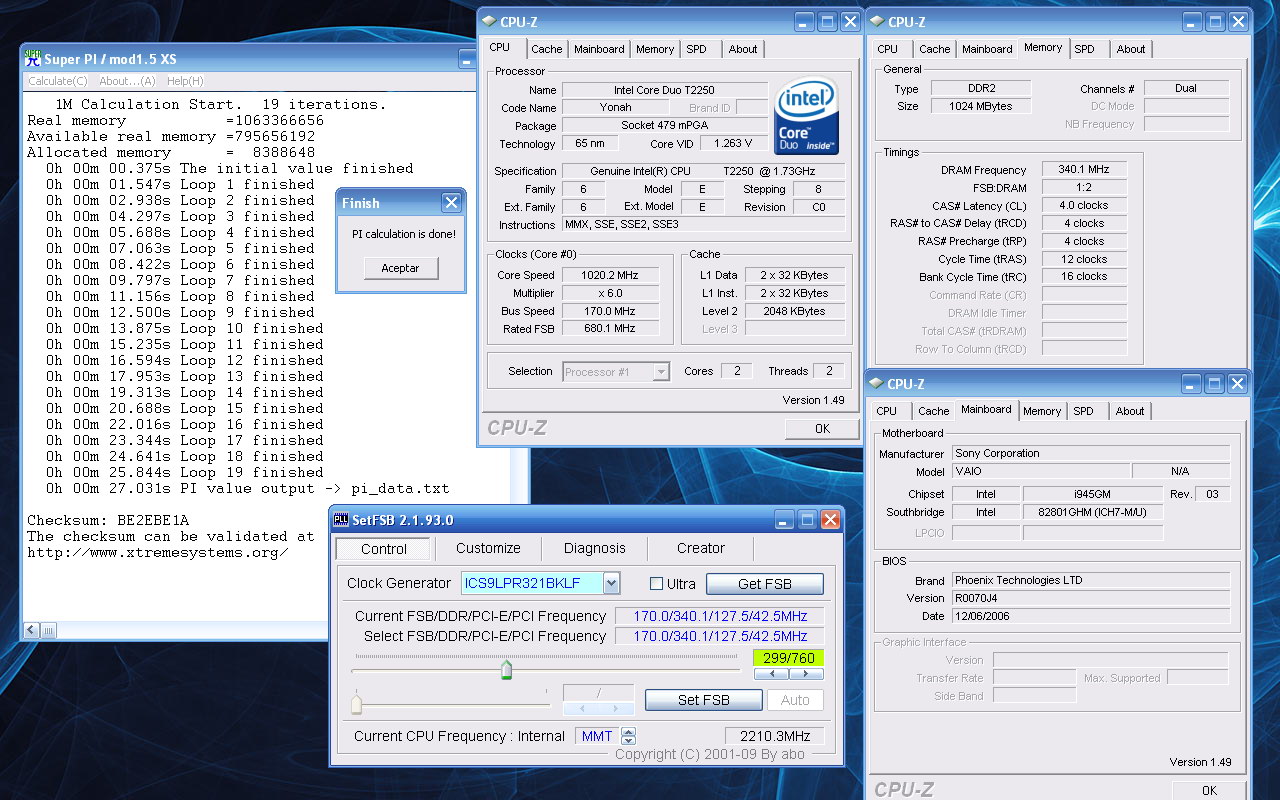This screenshot has height=800, width=1280.
Task: Click the Core Speed value 1020.2 MHz
Action: tap(610, 275)
